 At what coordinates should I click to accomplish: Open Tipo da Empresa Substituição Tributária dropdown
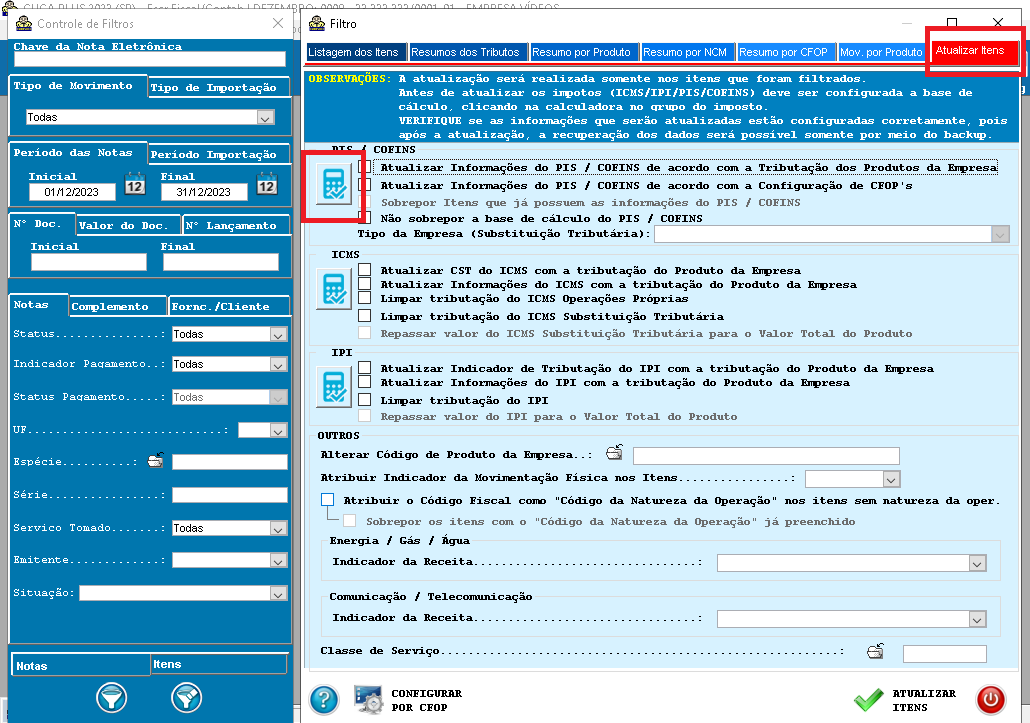point(1000,234)
